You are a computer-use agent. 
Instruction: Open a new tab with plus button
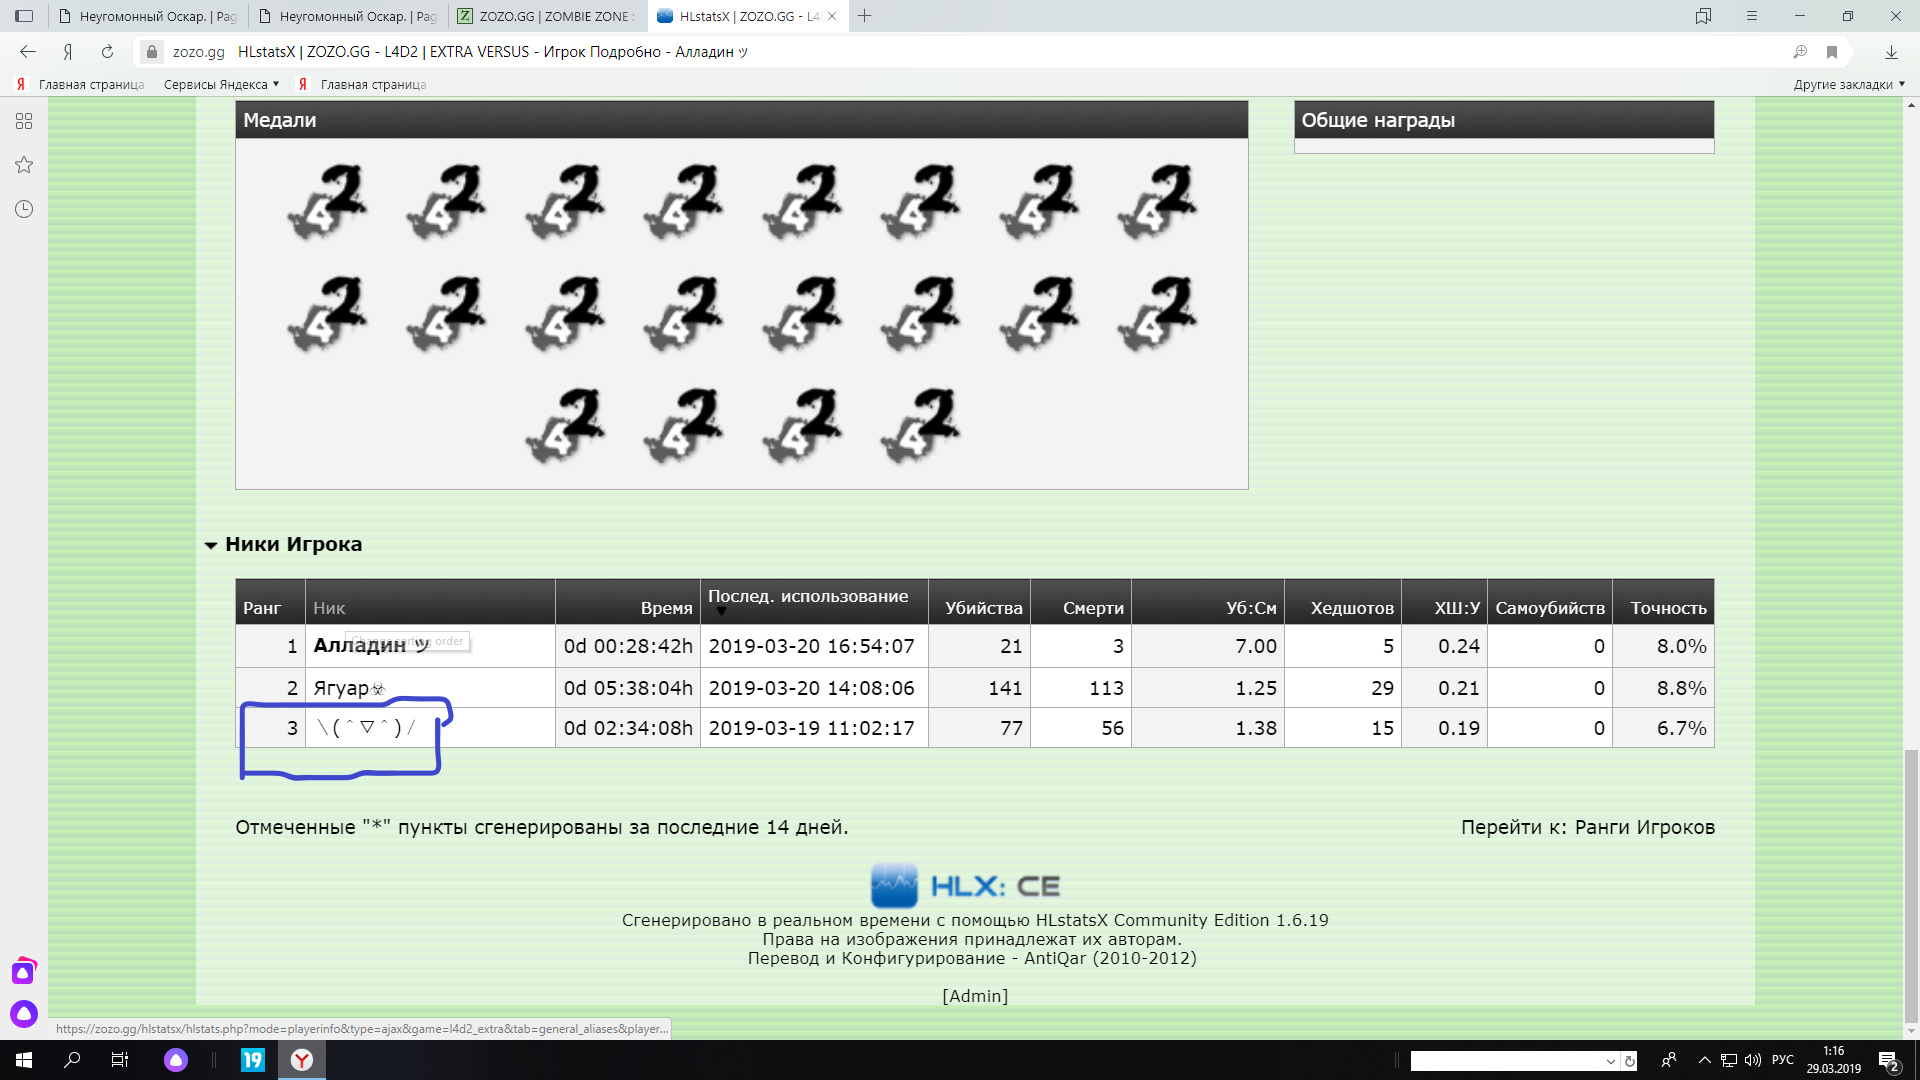coord(865,16)
